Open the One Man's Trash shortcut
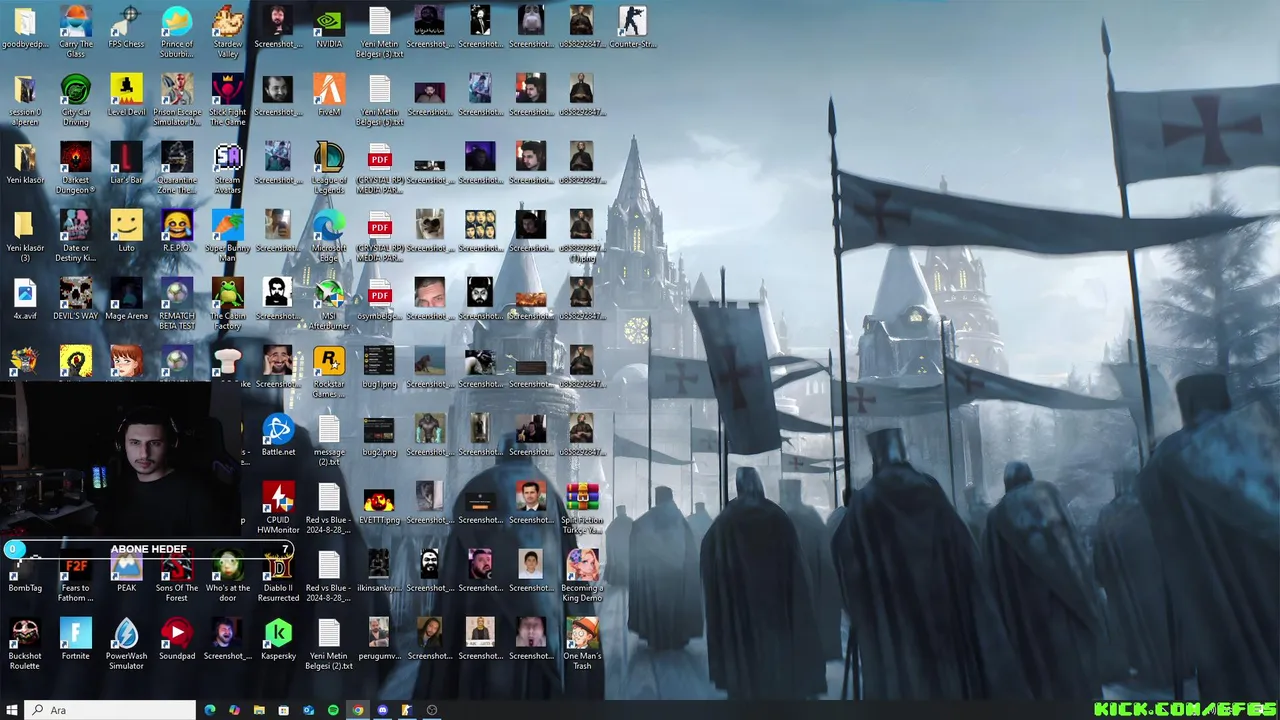The height and width of the screenshot is (720, 1280). pos(582,643)
